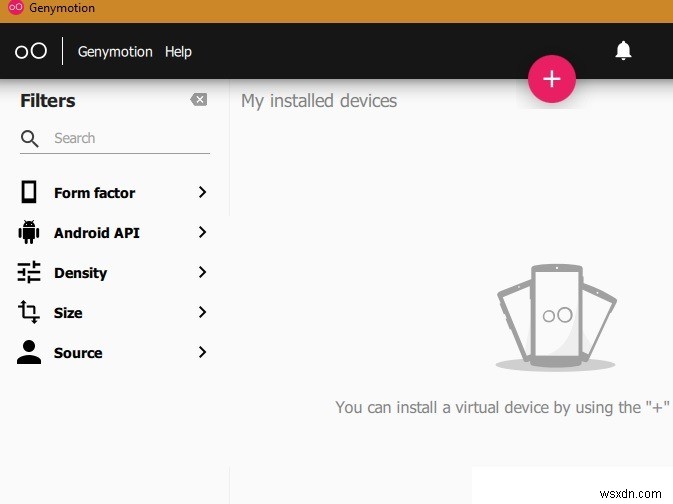
Task: Select the Source filter label
Action: (x=78, y=353)
